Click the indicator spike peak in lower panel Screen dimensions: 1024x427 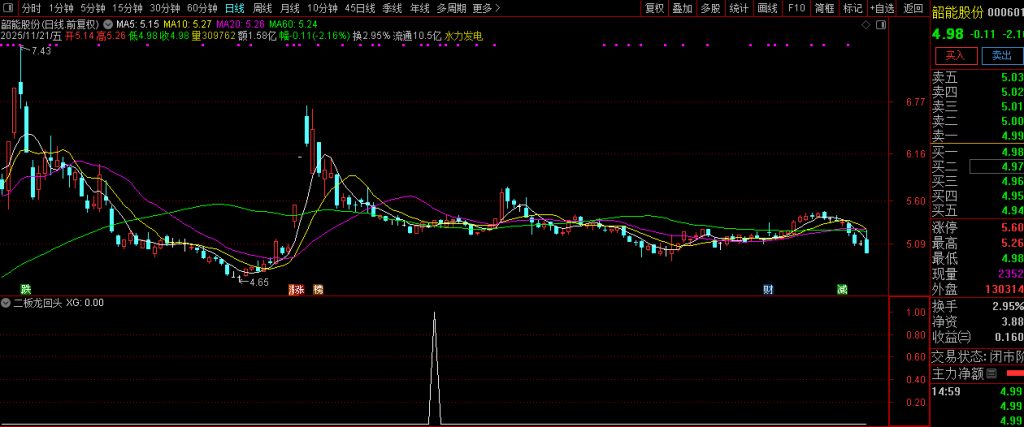pyautogui.click(x=434, y=313)
